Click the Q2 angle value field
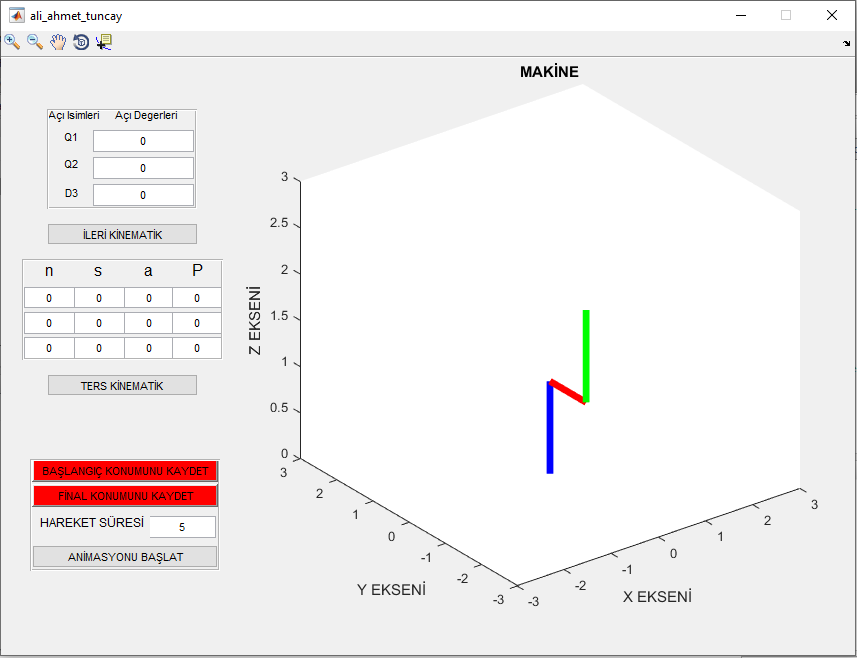The width and height of the screenshot is (857, 658). click(x=142, y=167)
